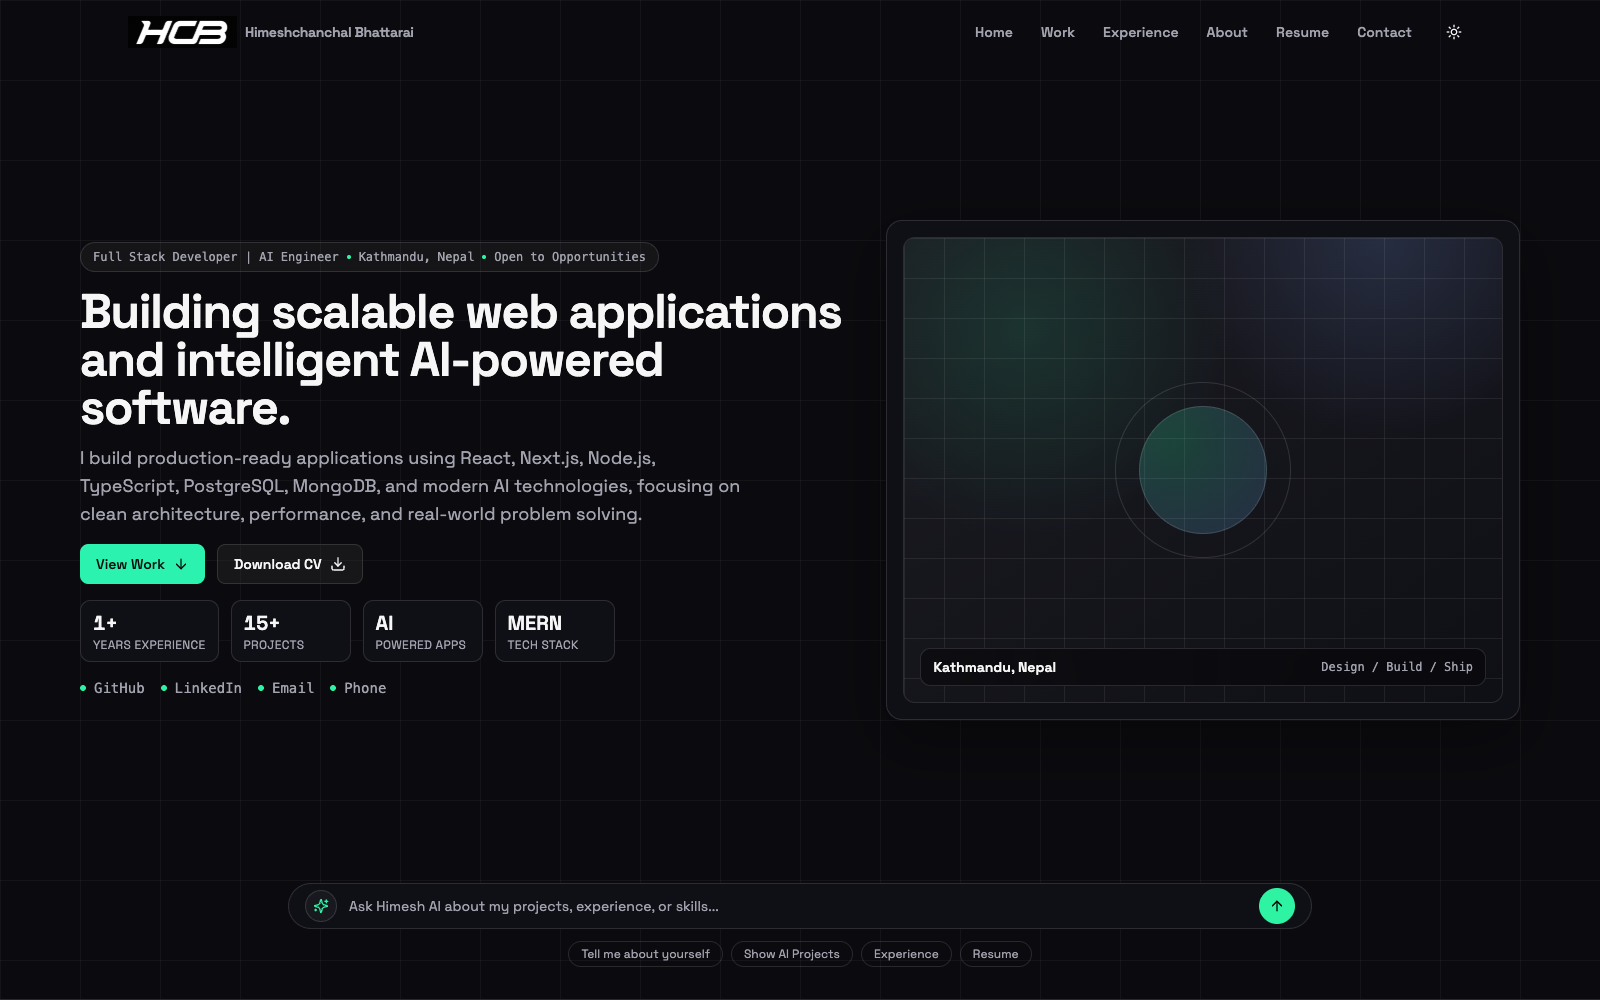The height and width of the screenshot is (1000, 1600).
Task: Click the HCB logo
Action: pos(182,32)
